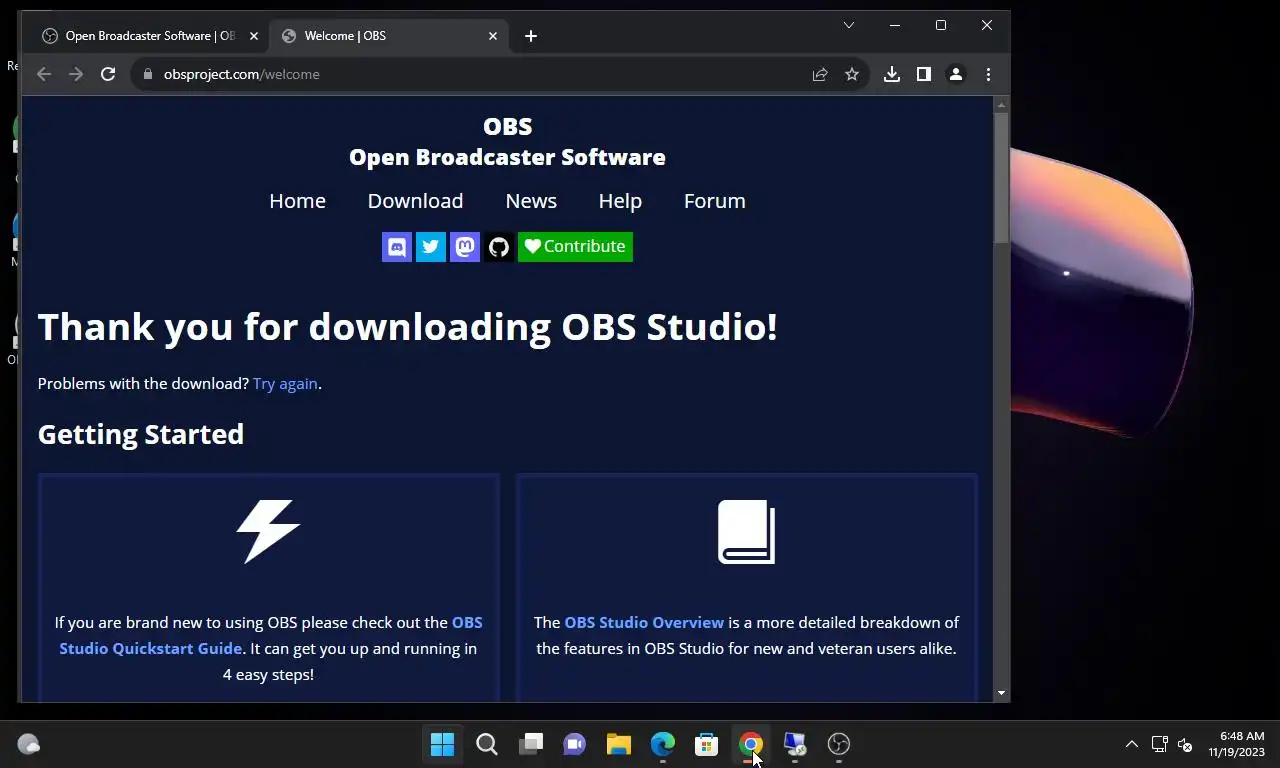Open a new browser tab
This screenshot has height=768, width=1280.
(x=531, y=36)
